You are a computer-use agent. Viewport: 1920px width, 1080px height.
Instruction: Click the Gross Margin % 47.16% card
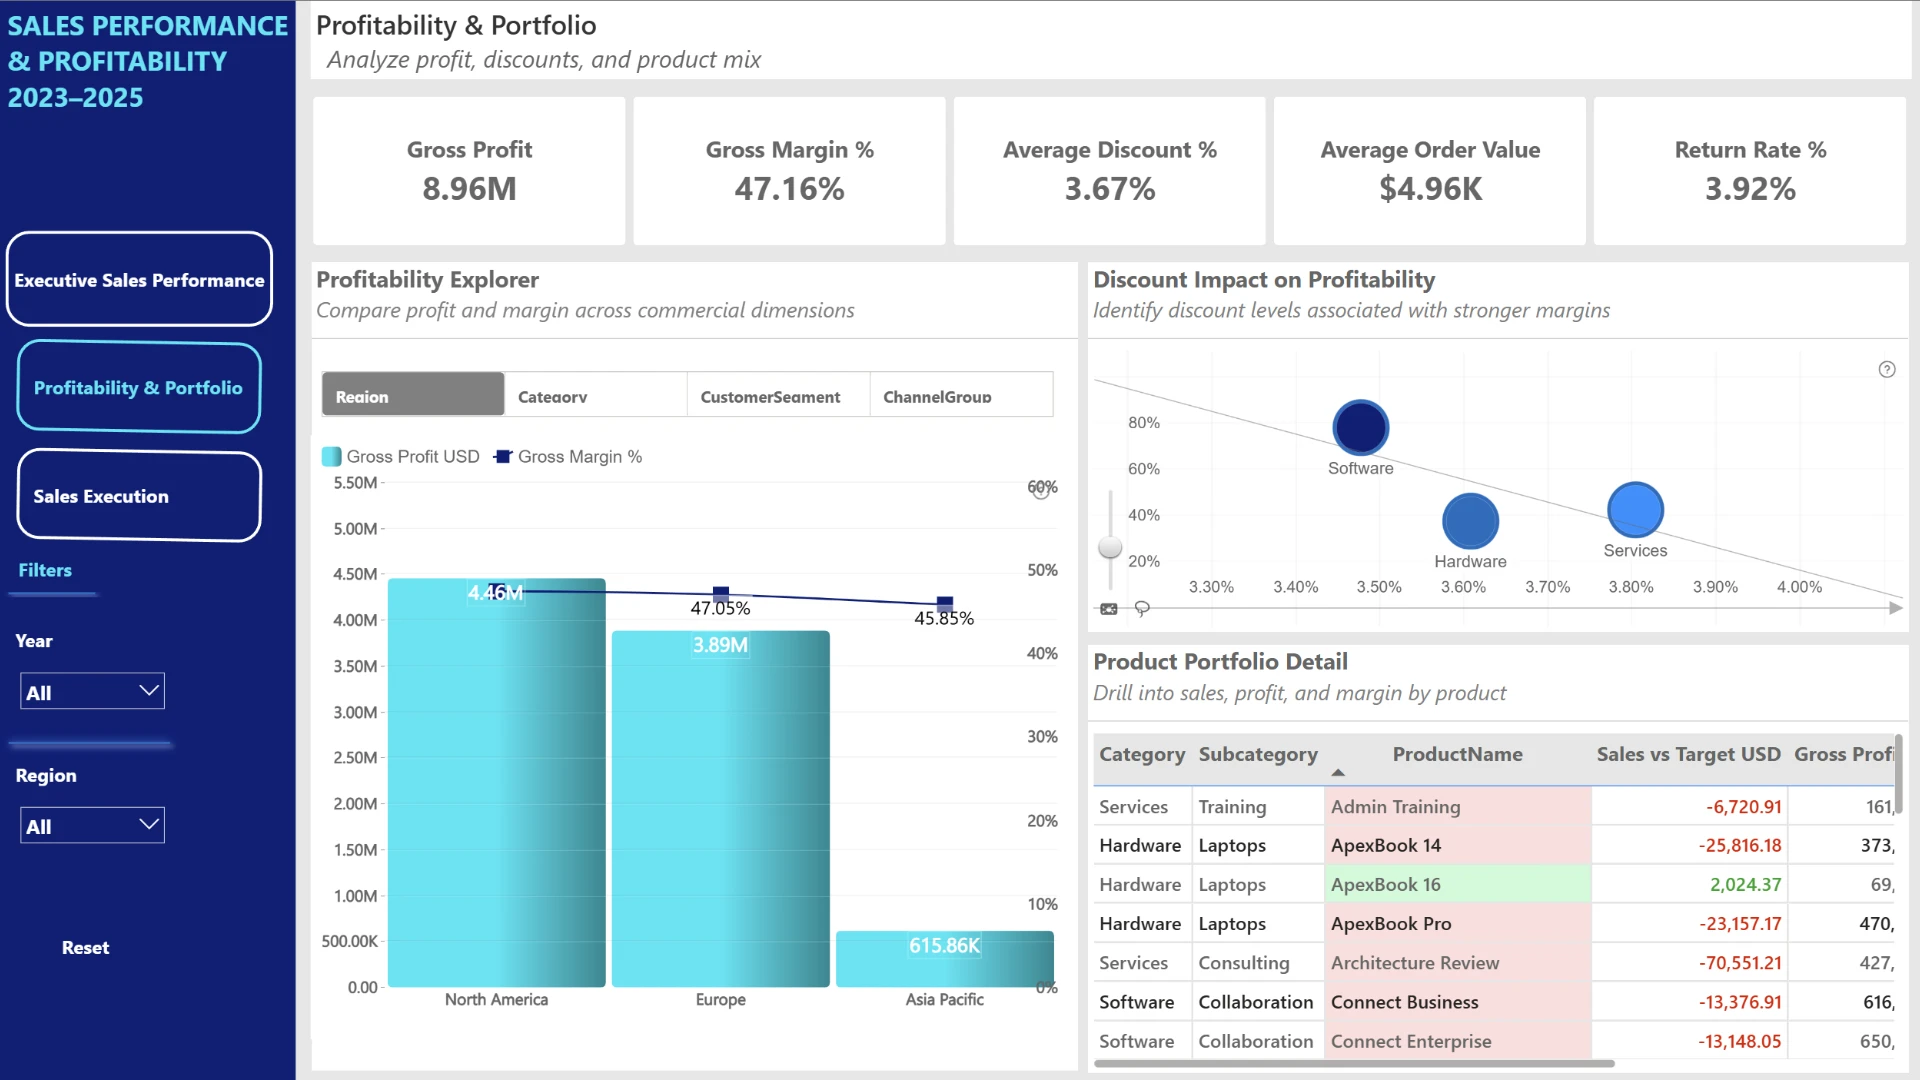pos(789,171)
